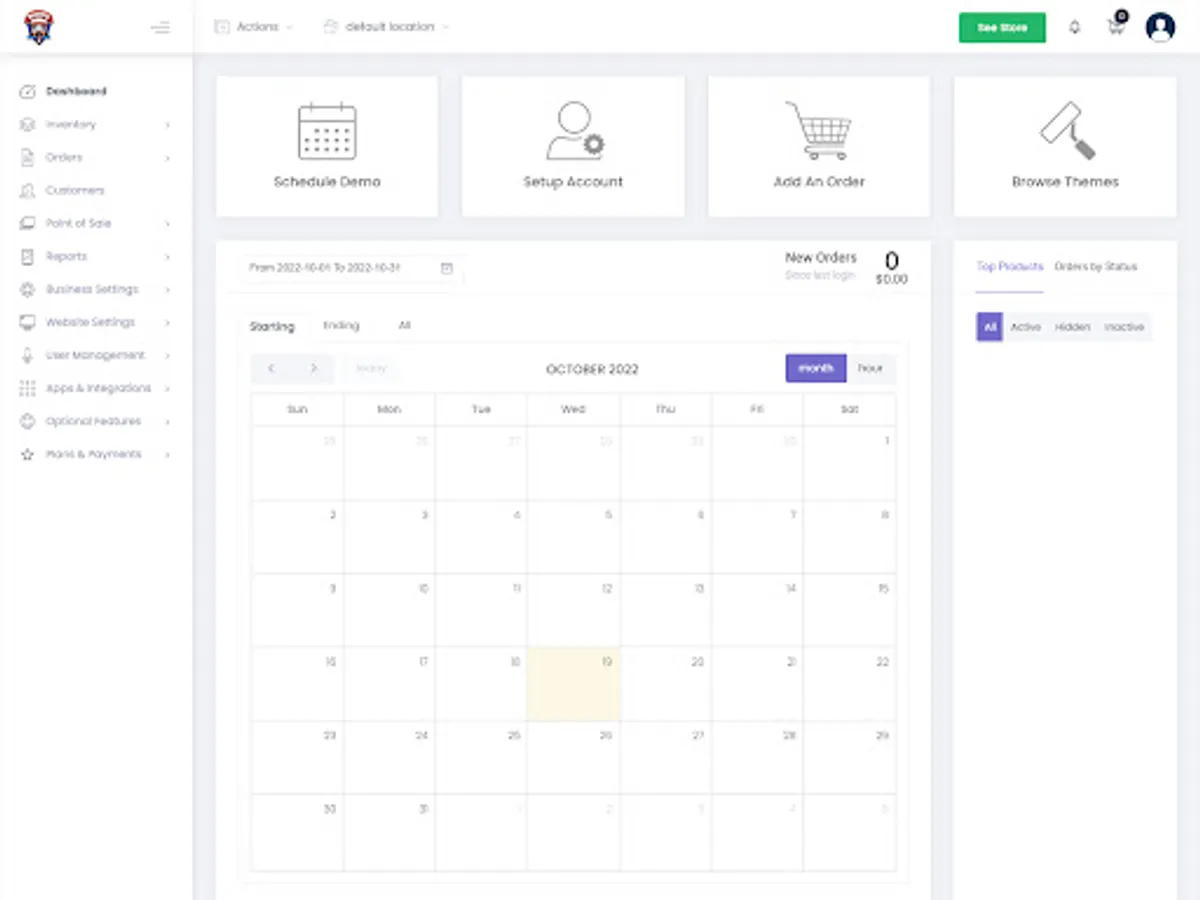
Task: Open notifications with the bell icon
Action: point(1075,27)
